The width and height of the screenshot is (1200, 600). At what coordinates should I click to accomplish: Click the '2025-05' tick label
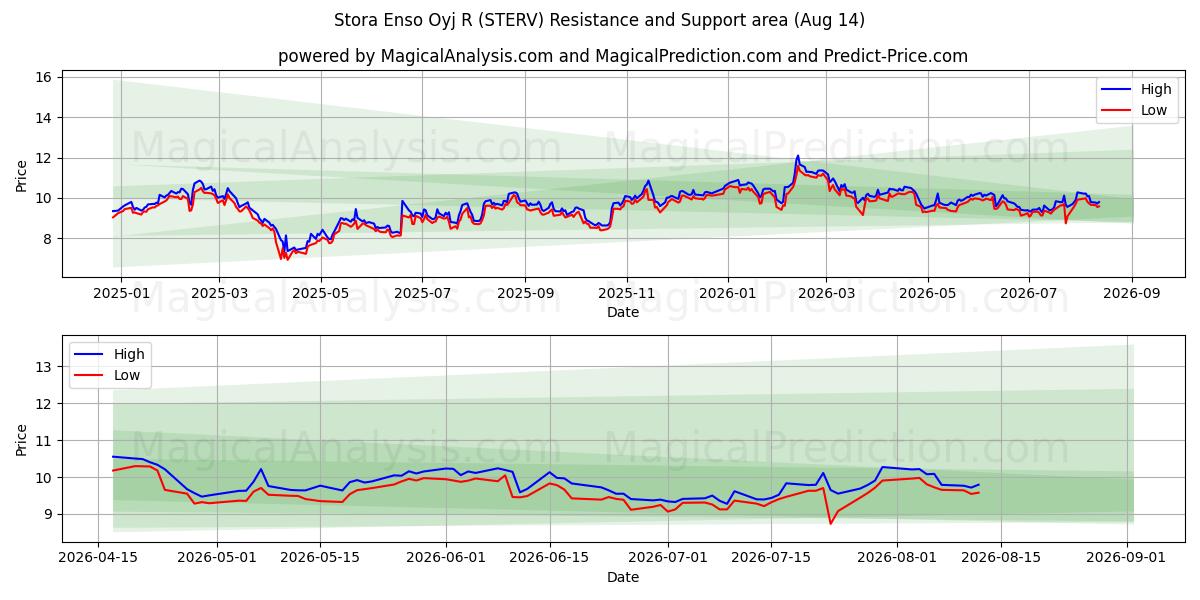[320, 294]
